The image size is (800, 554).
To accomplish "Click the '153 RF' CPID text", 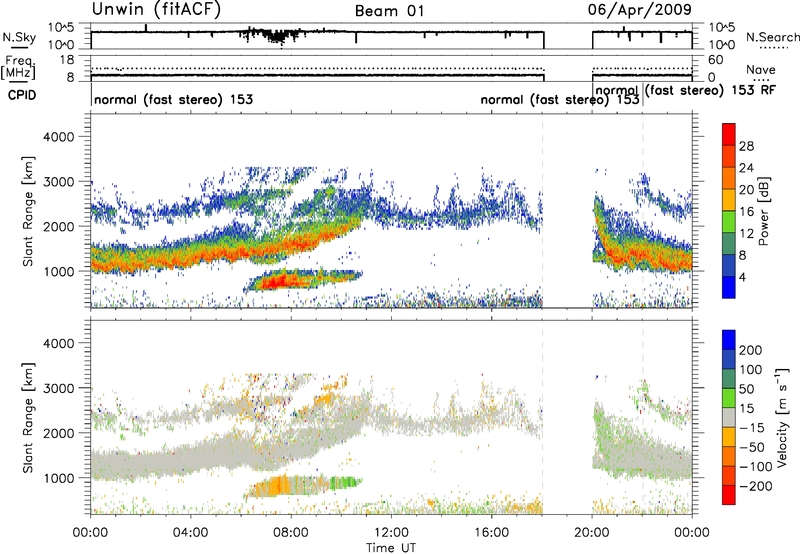I will click(x=754, y=90).
